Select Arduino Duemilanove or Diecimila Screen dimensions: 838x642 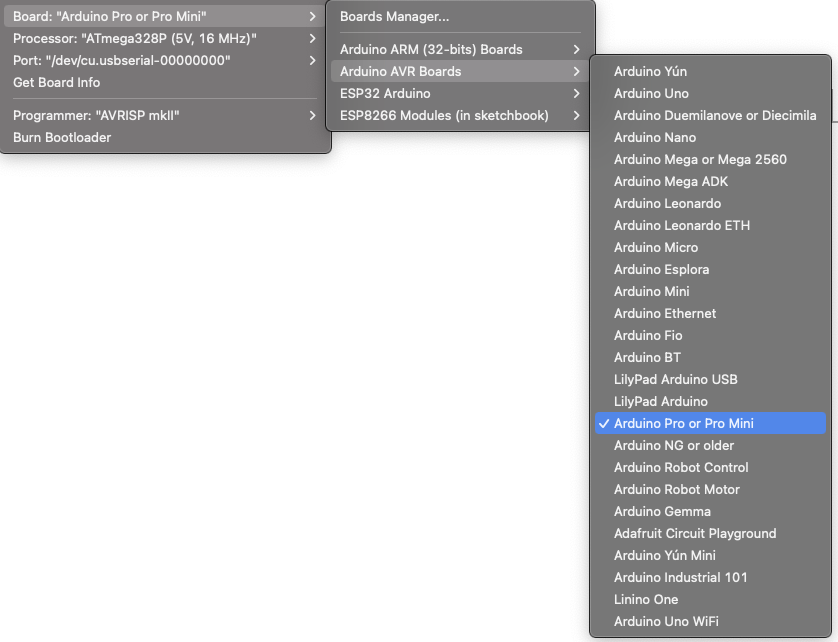click(x=710, y=115)
